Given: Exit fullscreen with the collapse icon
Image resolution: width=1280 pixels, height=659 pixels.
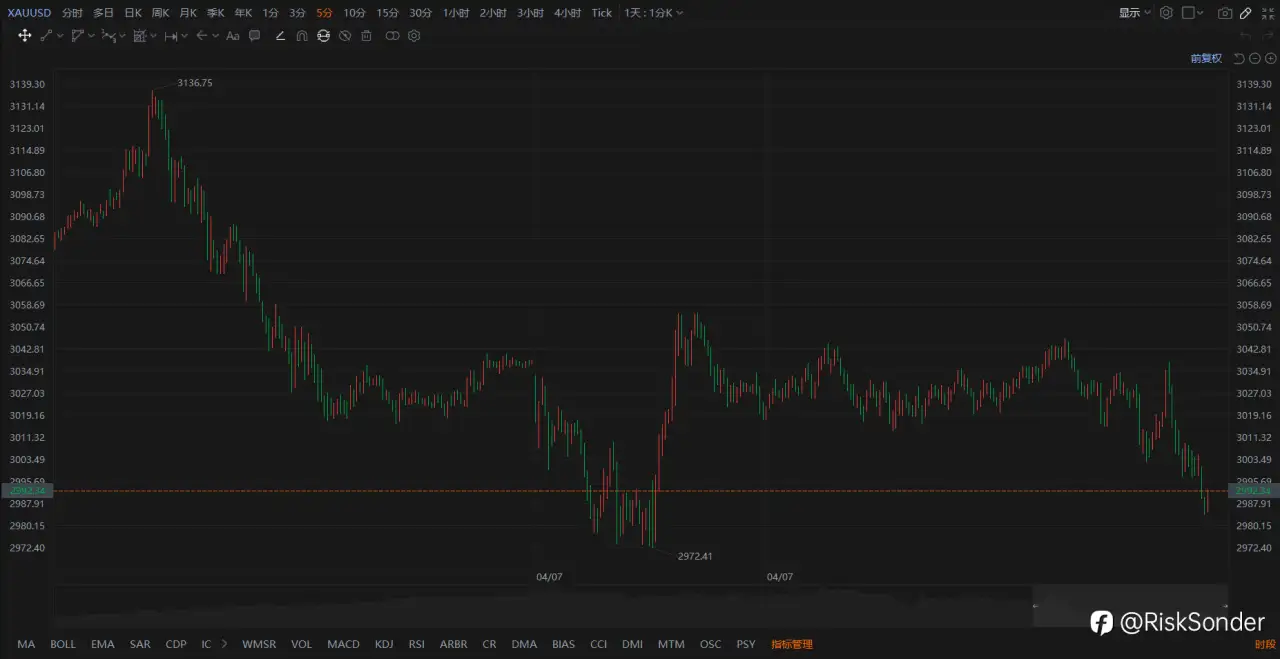Looking at the screenshot, I should pyautogui.click(x=1268, y=13).
